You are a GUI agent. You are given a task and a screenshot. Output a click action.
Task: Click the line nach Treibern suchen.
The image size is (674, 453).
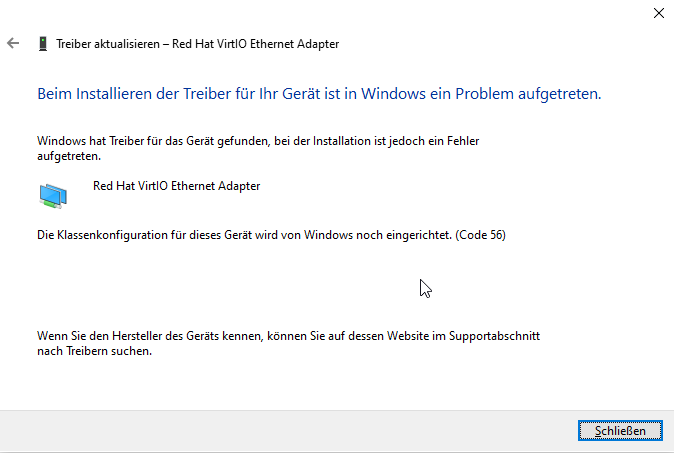[95, 351]
